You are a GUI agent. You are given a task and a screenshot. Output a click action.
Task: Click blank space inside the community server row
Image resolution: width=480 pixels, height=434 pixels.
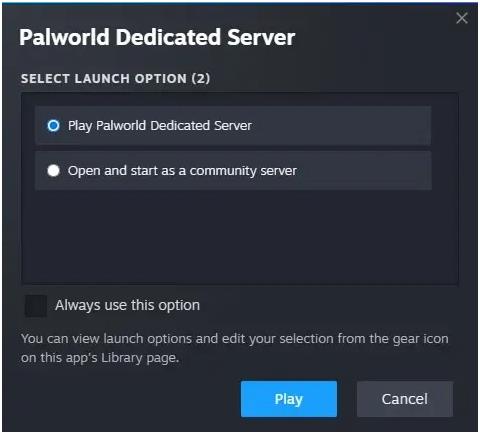[x=363, y=170]
